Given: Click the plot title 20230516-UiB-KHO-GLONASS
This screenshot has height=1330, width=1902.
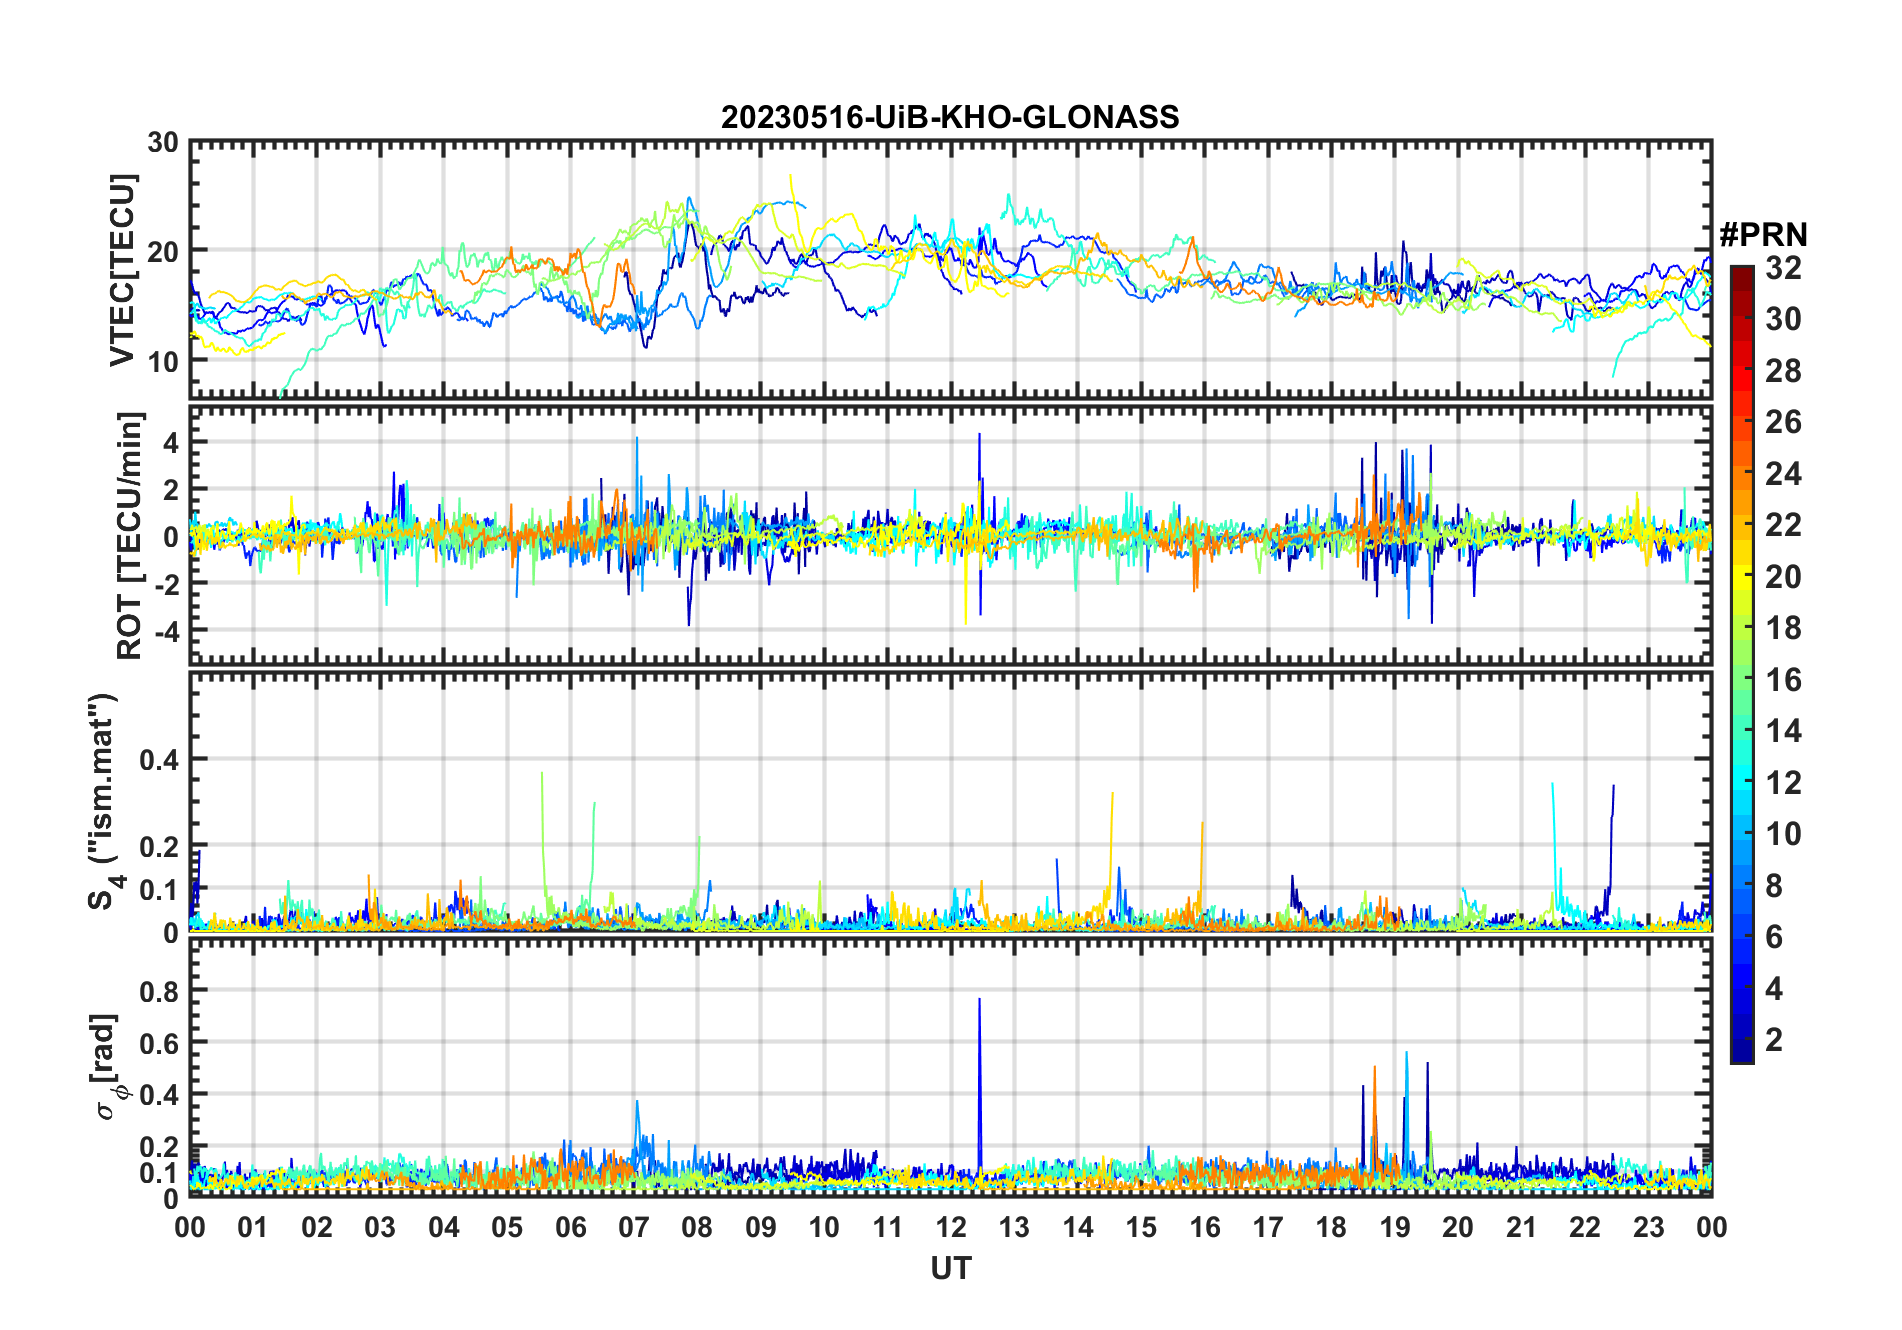Looking at the screenshot, I should (950, 117).
